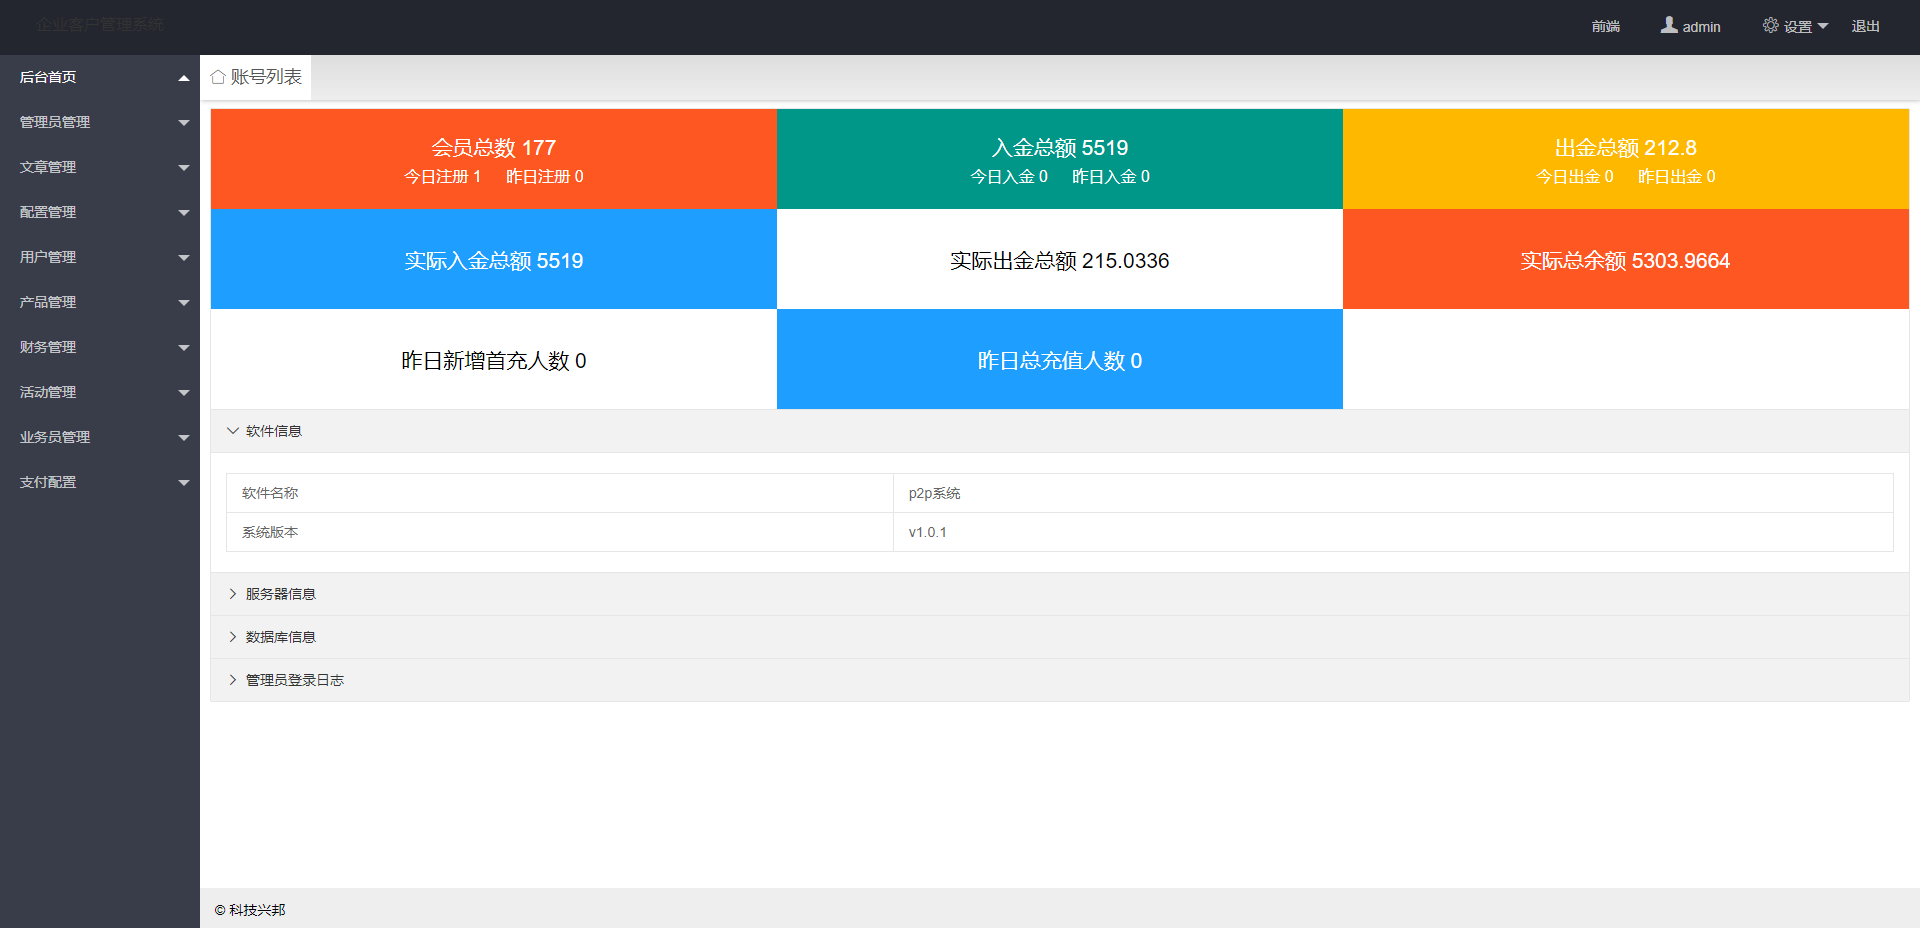Click the 昨日新增首充人数 0 card
1920x928 pixels.
click(x=494, y=359)
